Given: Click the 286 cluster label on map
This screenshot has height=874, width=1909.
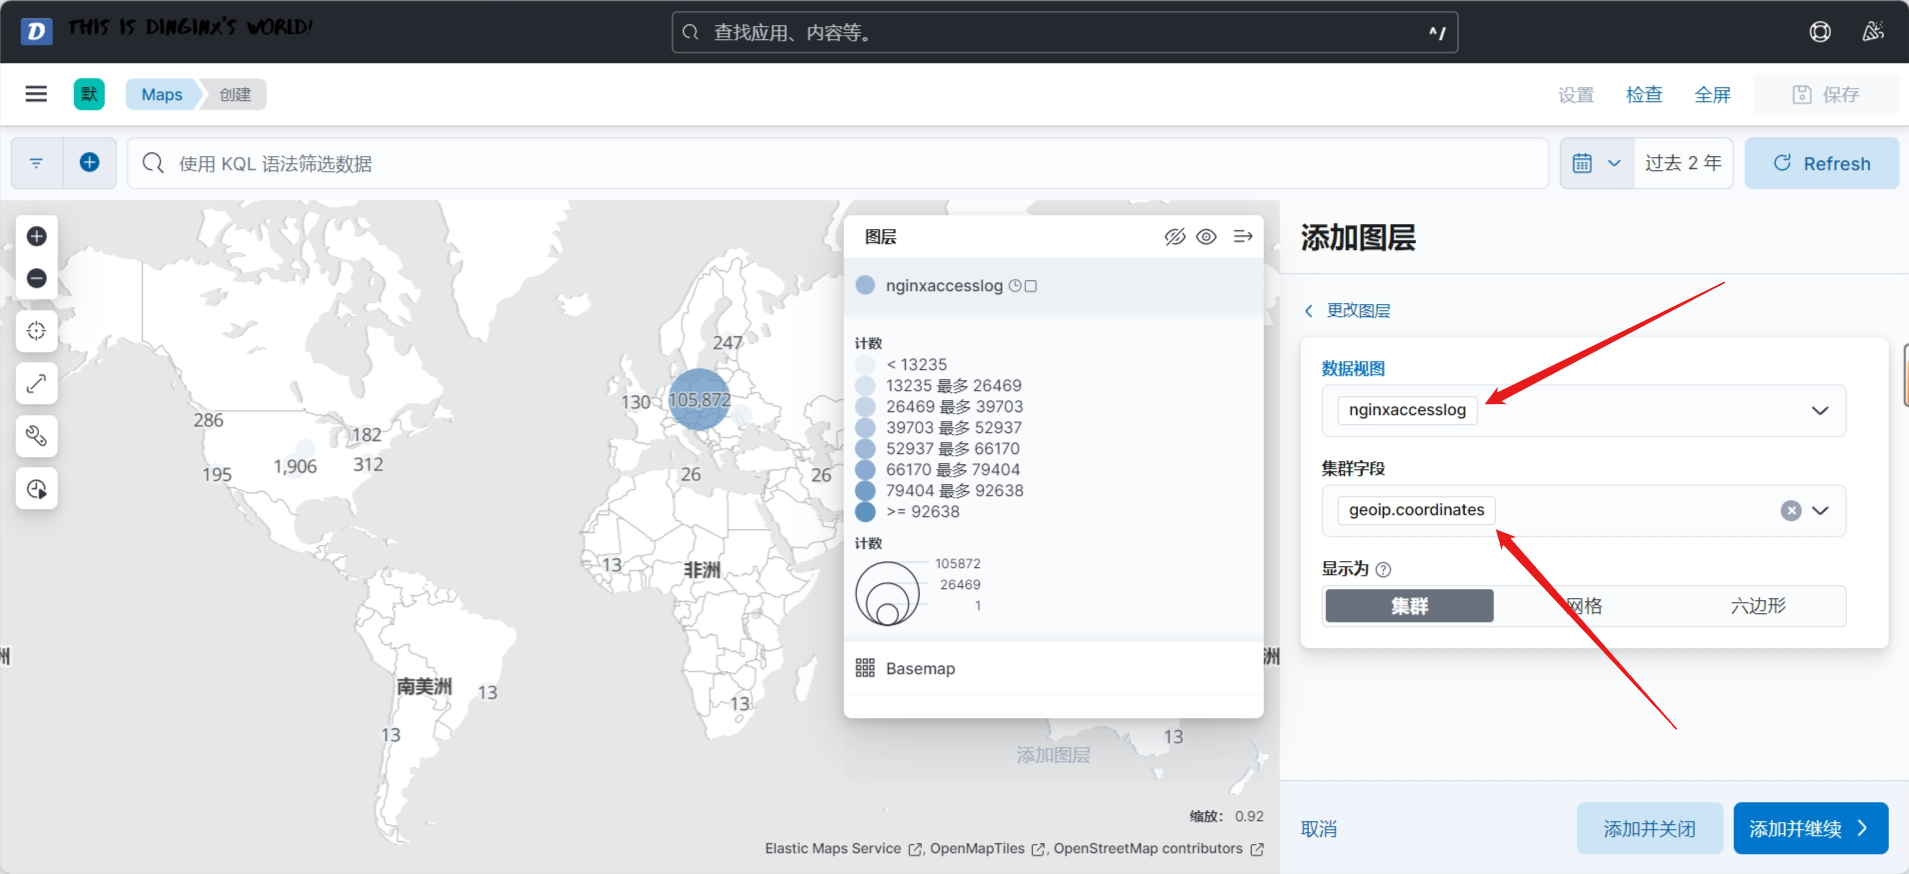Looking at the screenshot, I should pos(208,420).
